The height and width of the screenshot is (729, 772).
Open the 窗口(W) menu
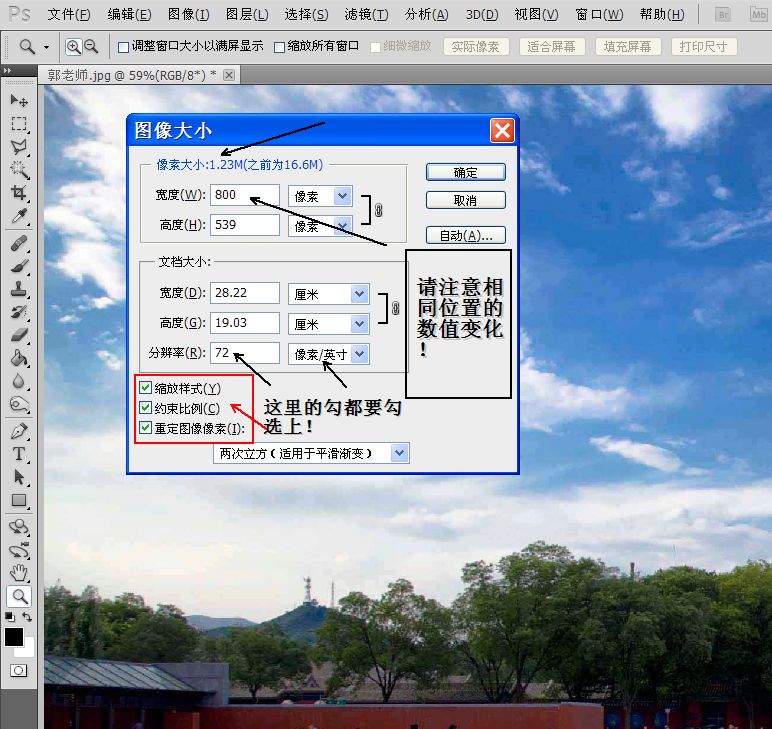pyautogui.click(x=599, y=14)
